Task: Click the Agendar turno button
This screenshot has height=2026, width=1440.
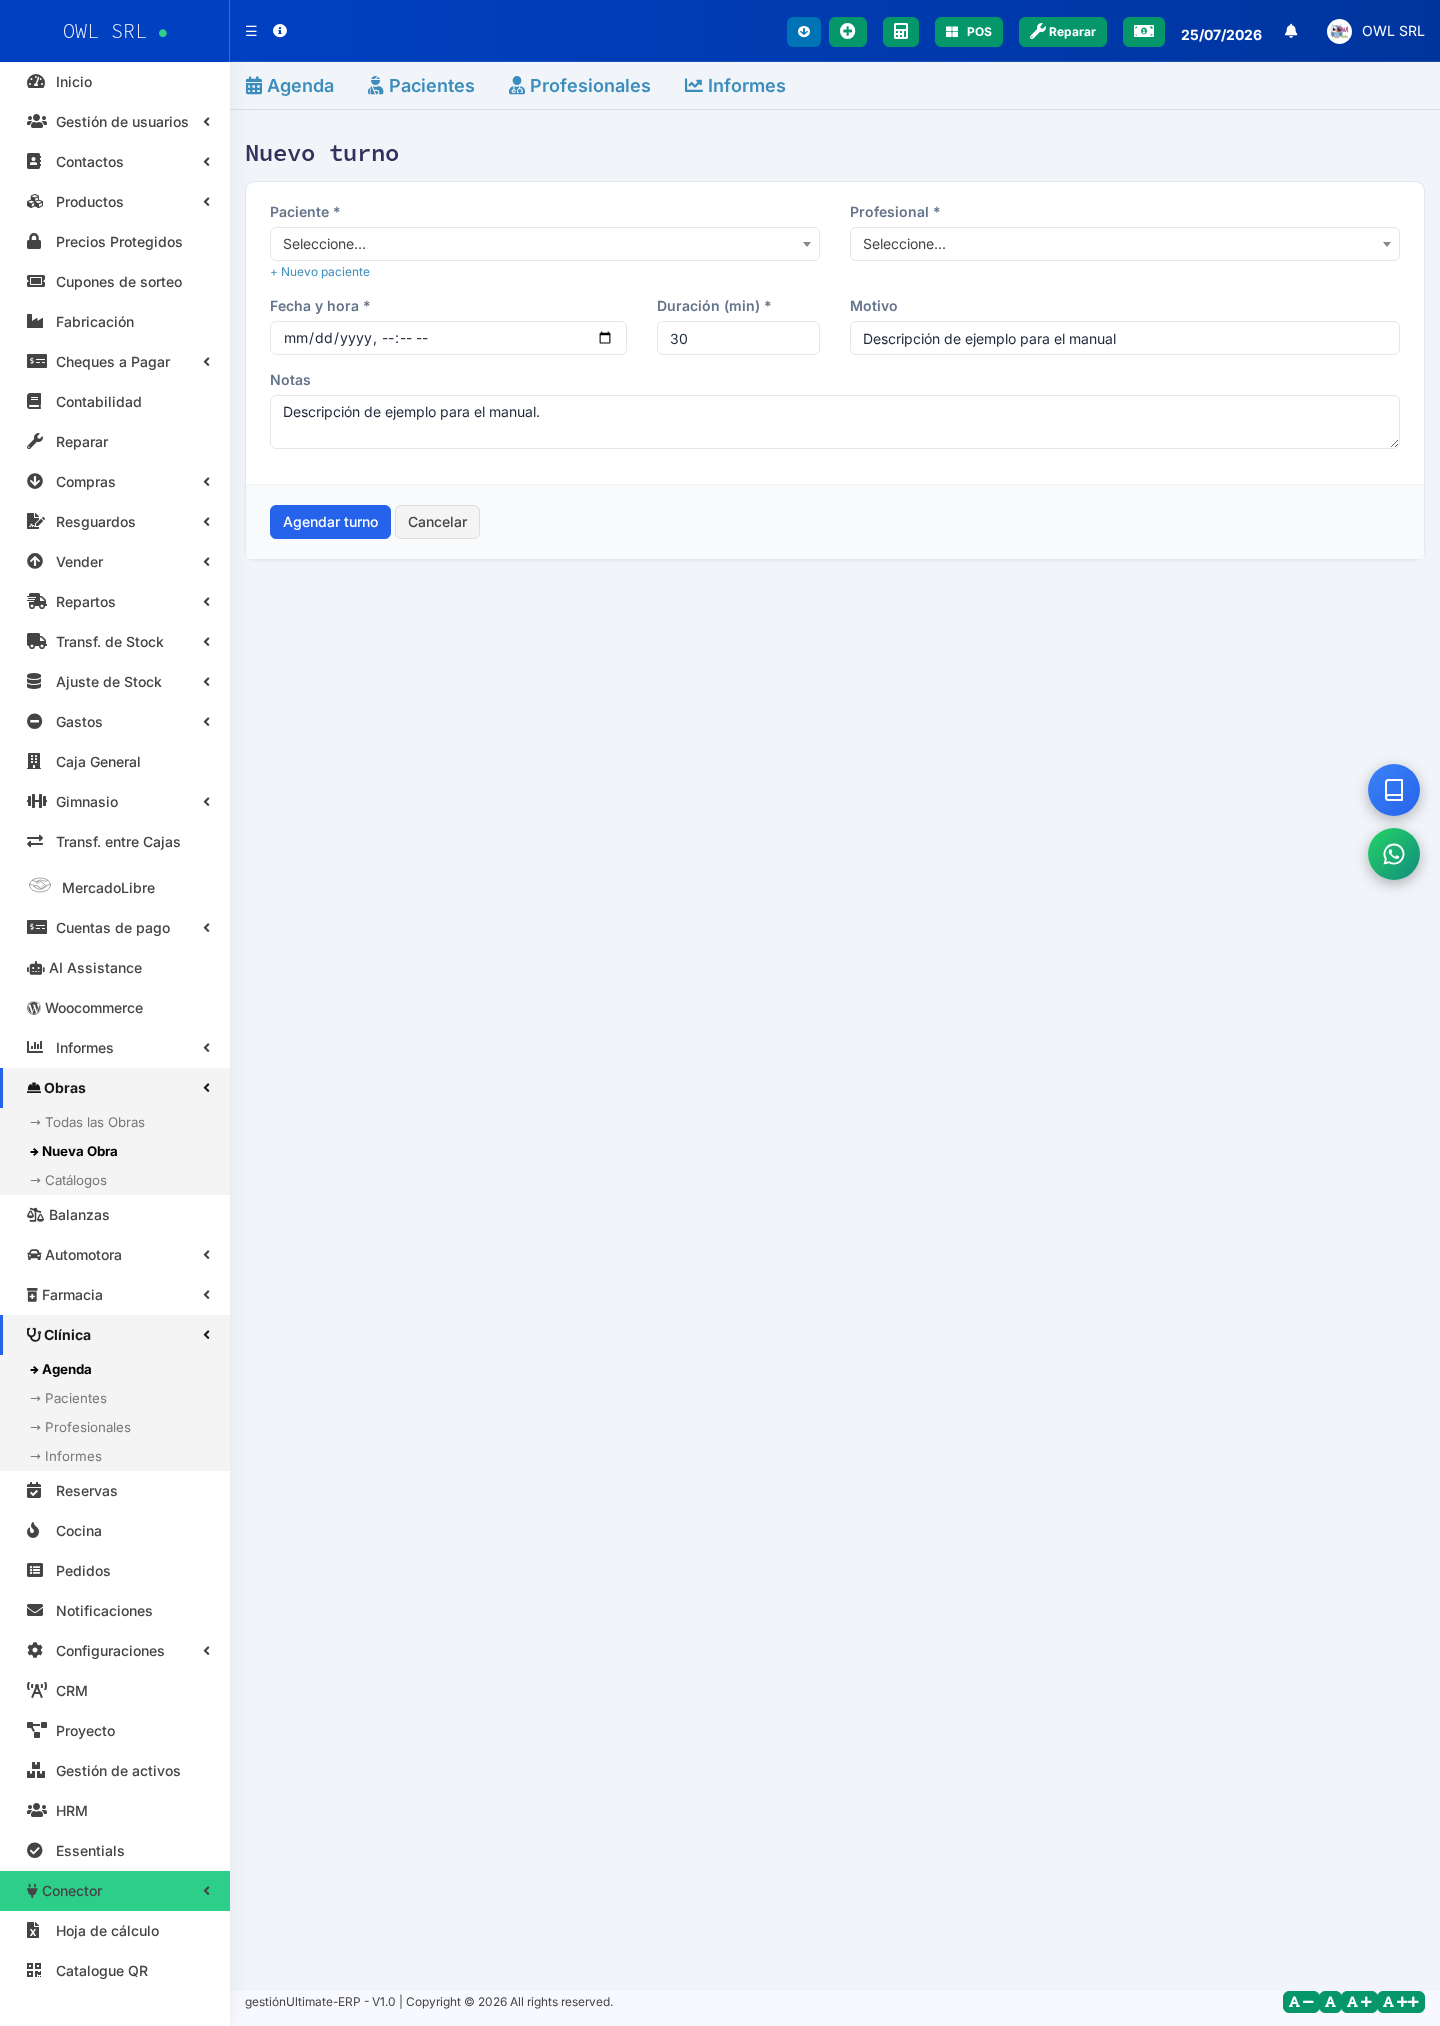Action: (330, 522)
